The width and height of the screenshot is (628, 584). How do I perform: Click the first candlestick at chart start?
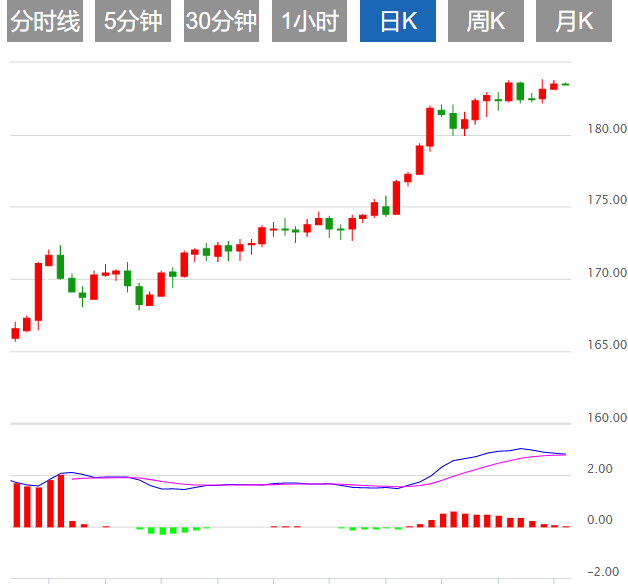[15, 333]
